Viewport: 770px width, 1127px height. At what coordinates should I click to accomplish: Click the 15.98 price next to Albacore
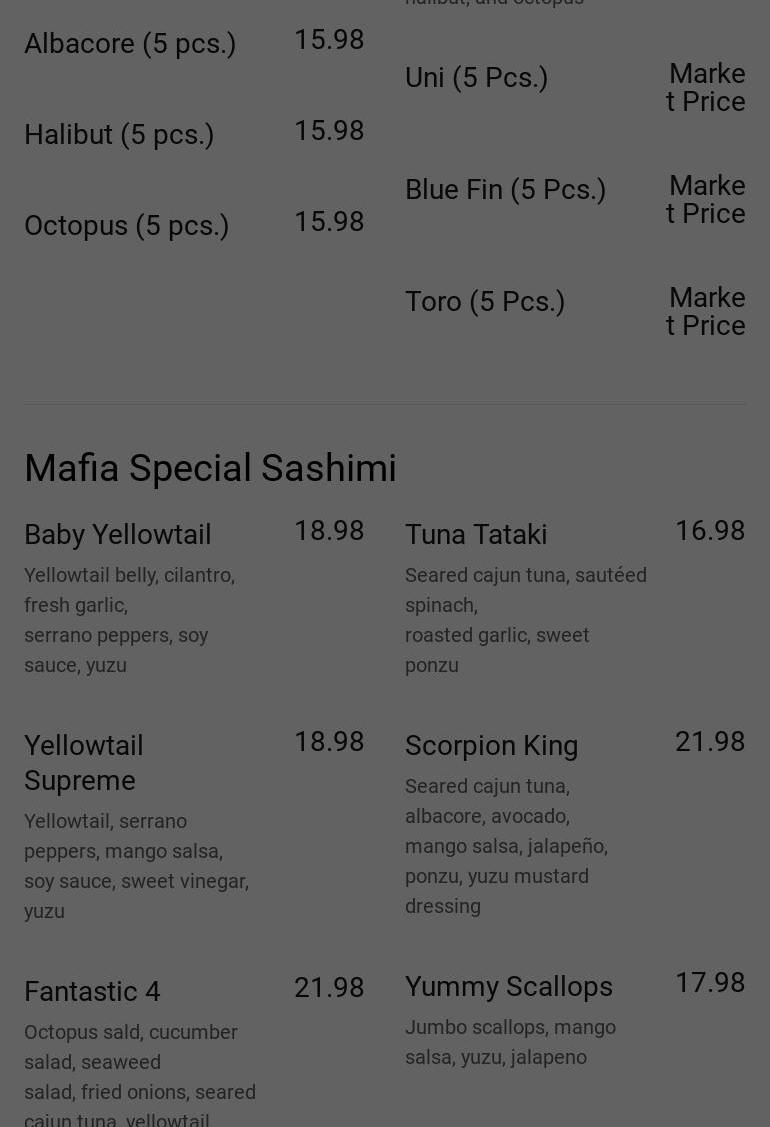(x=328, y=40)
